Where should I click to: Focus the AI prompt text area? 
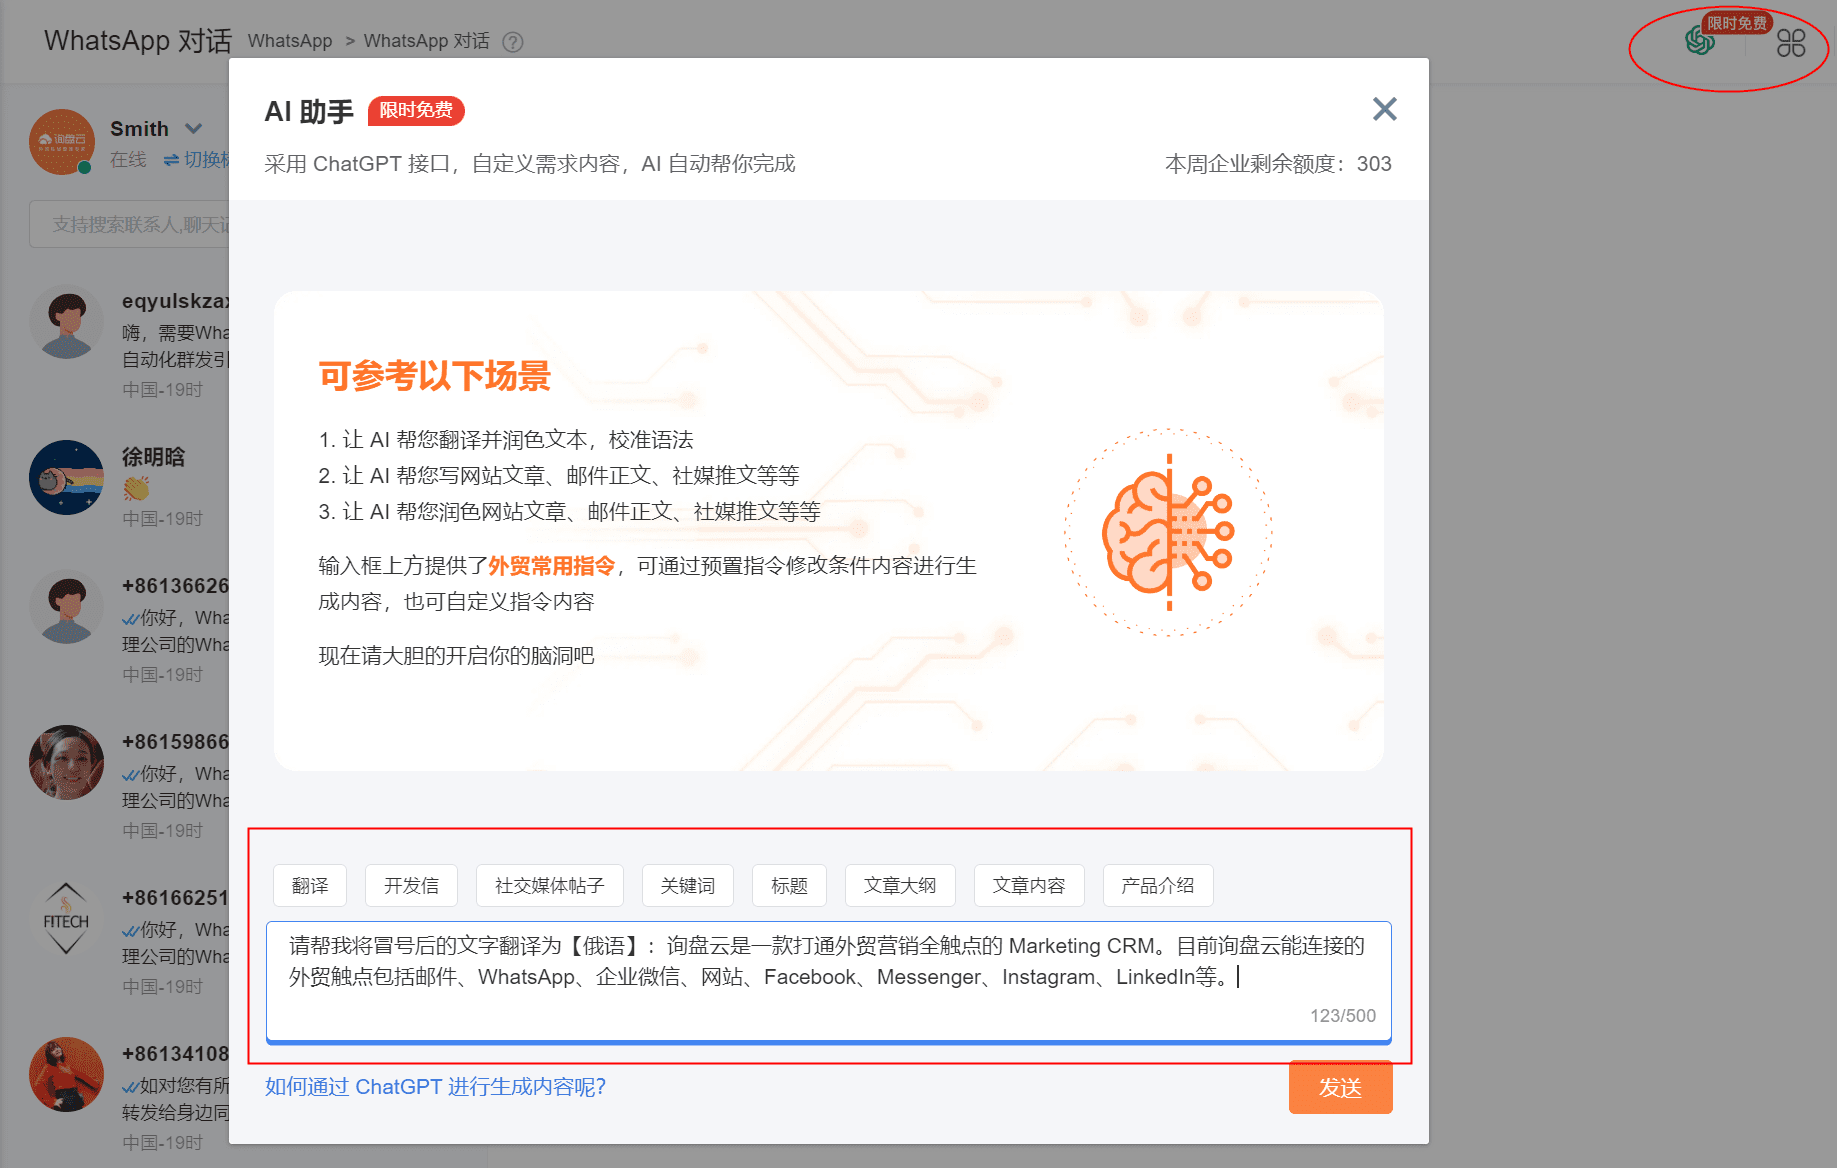[829, 981]
